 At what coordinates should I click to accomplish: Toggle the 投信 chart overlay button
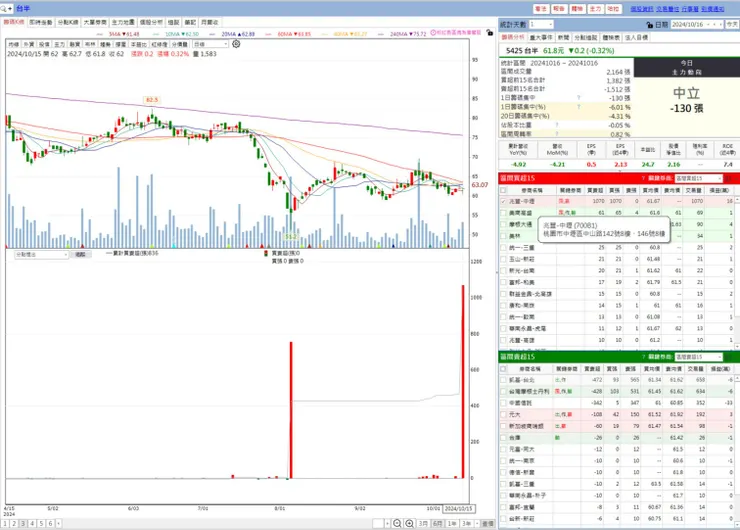(44, 44)
